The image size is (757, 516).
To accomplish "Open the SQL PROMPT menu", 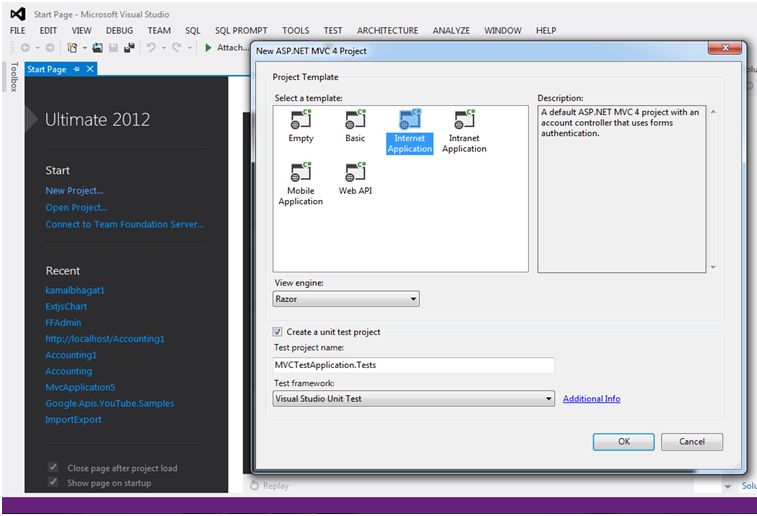I will 241,30.
